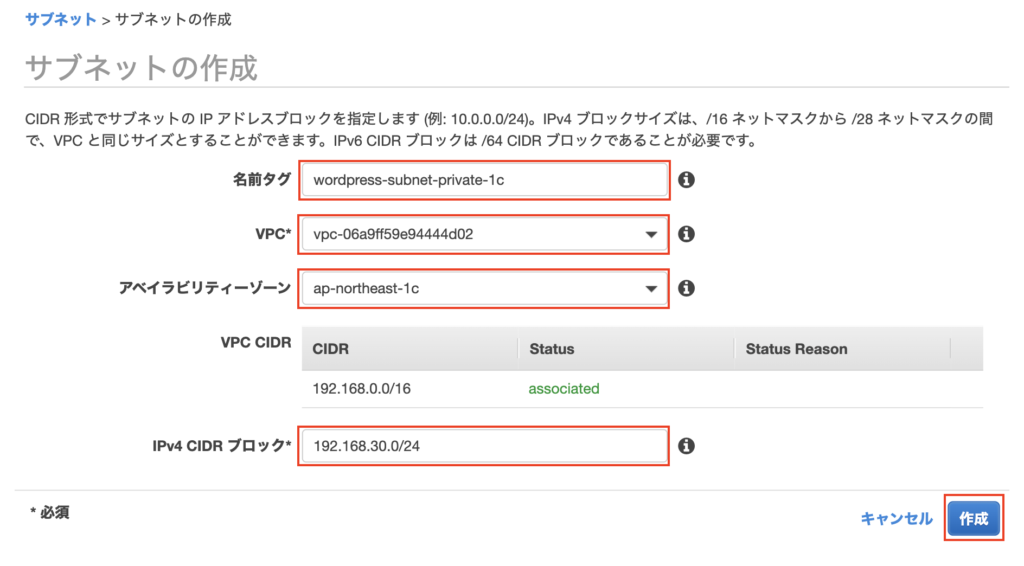
Task: Click the 名前タグ input with wordpress-subnet-private-1c
Action: pos(484,181)
